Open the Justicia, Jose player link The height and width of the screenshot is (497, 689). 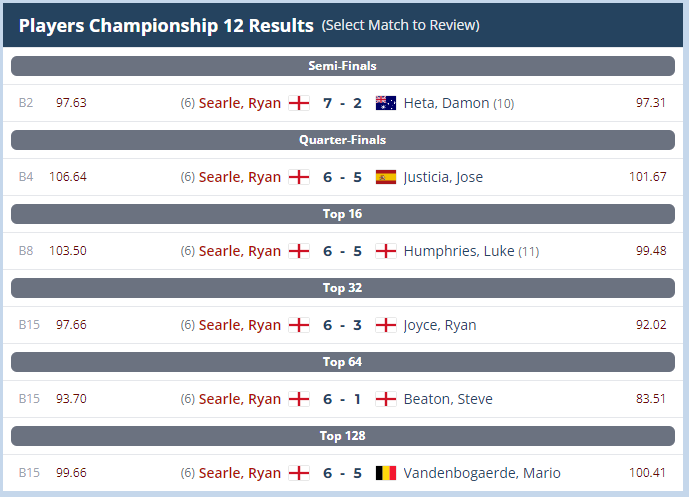click(x=443, y=177)
